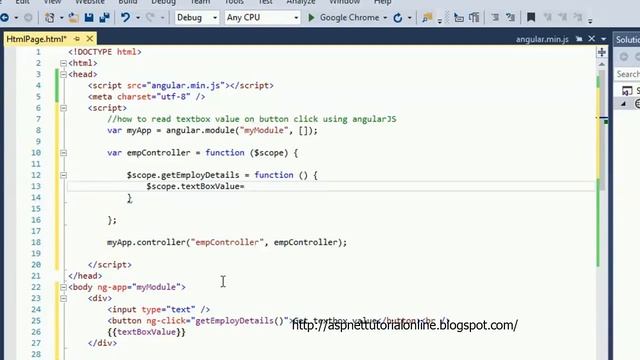This screenshot has width=640, height=360.
Task: Click the Comment Out selected lines icon
Action: point(495,18)
